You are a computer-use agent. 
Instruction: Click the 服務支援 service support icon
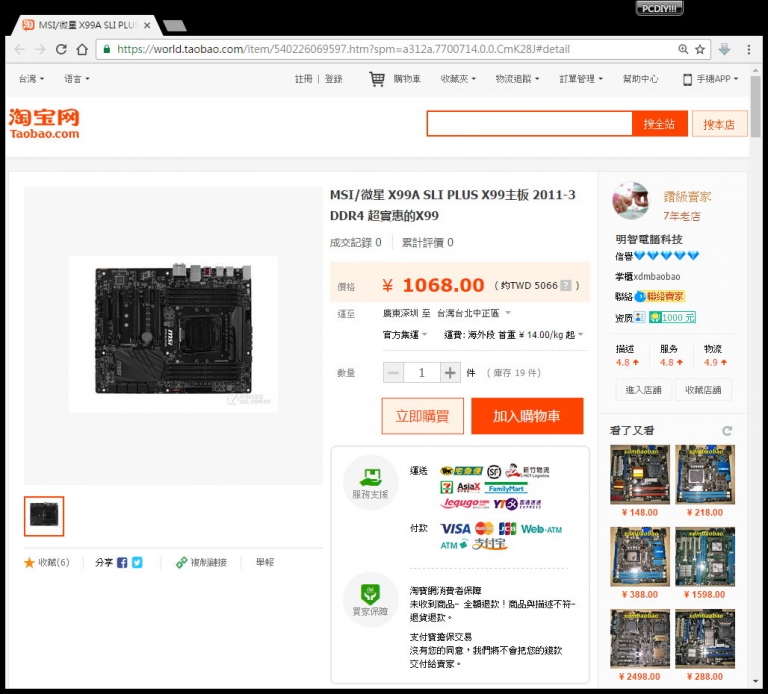pos(370,482)
